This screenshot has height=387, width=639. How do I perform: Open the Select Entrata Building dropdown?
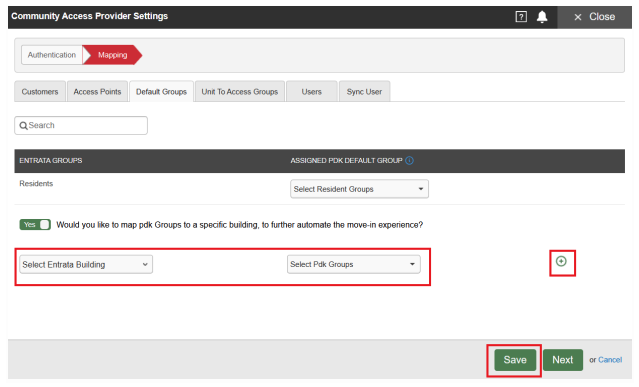click(86, 264)
